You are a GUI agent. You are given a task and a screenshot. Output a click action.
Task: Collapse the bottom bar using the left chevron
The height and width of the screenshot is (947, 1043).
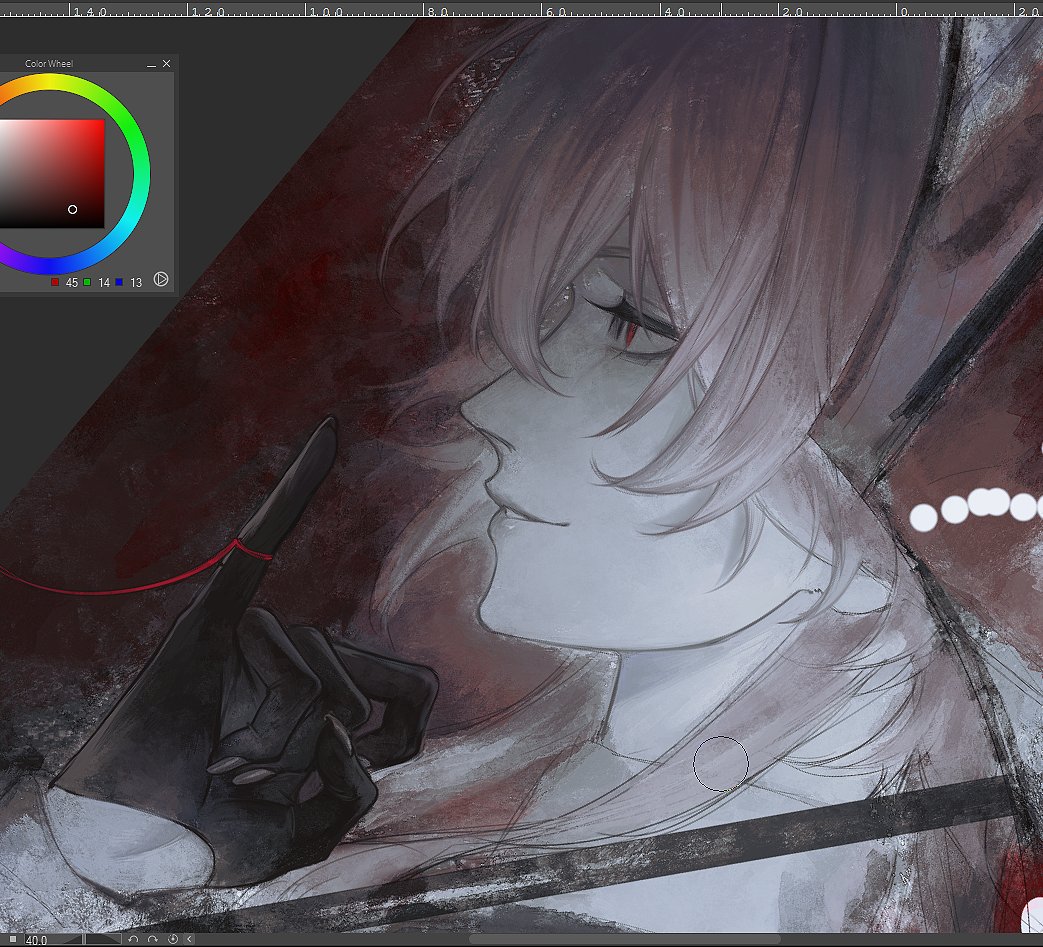(x=190, y=939)
